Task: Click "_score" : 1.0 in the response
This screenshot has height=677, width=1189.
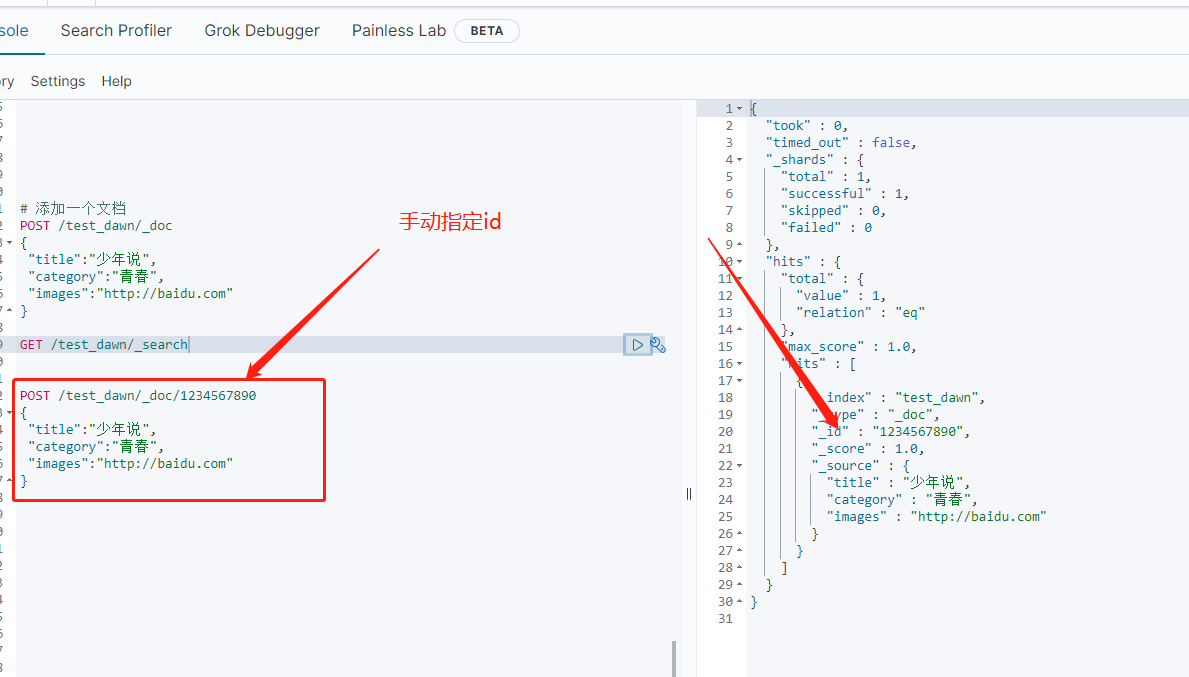Action: click(x=868, y=449)
